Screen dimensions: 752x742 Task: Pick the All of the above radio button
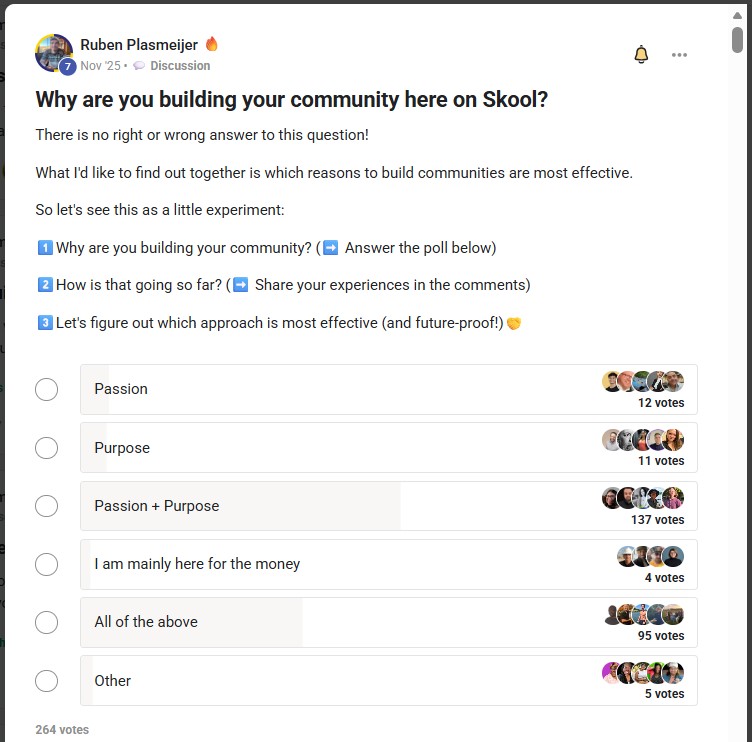click(x=47, y=622)
